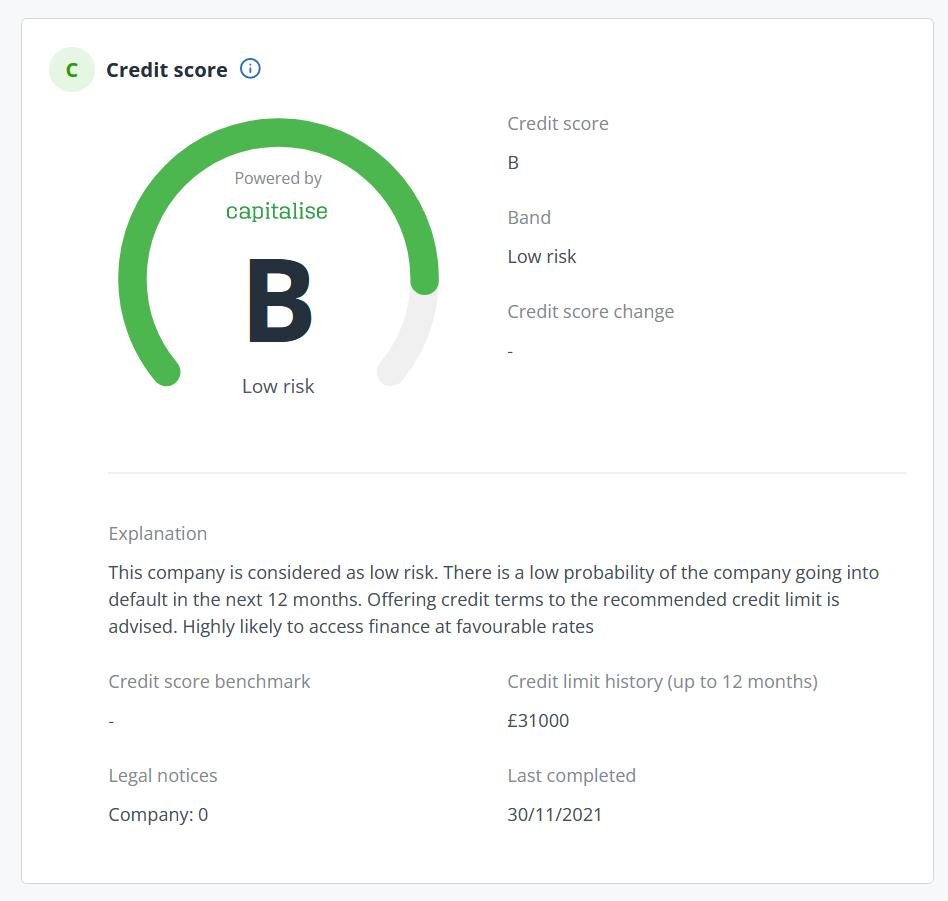Click the large B grade letter
948x901 pixels.
tap(279, 302)
